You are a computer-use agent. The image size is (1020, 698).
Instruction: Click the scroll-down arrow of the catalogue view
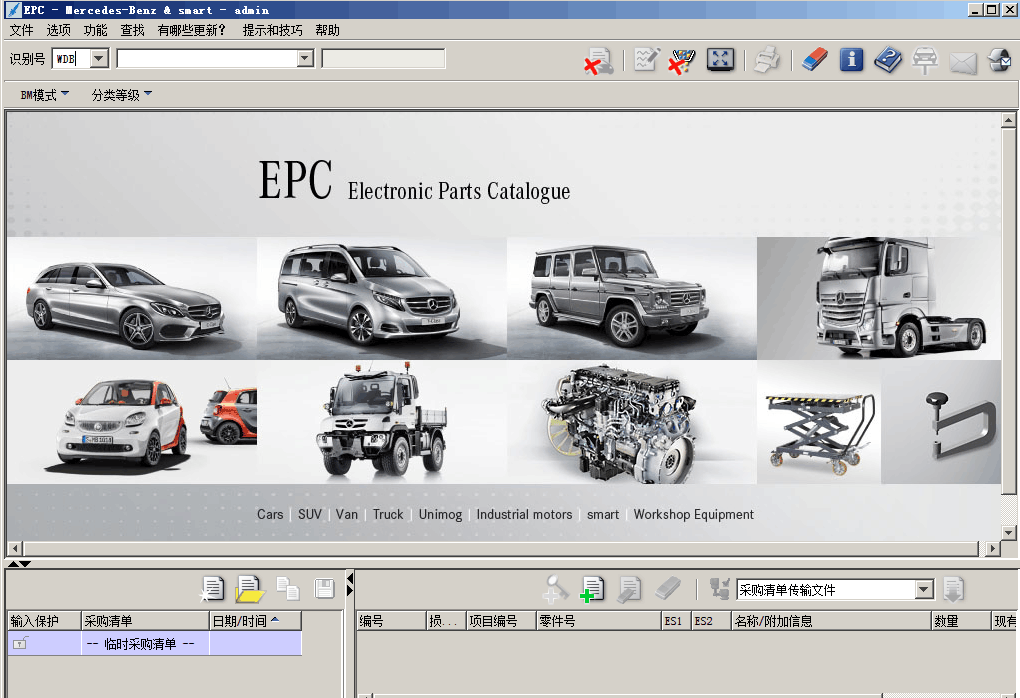coord(1008,533)
